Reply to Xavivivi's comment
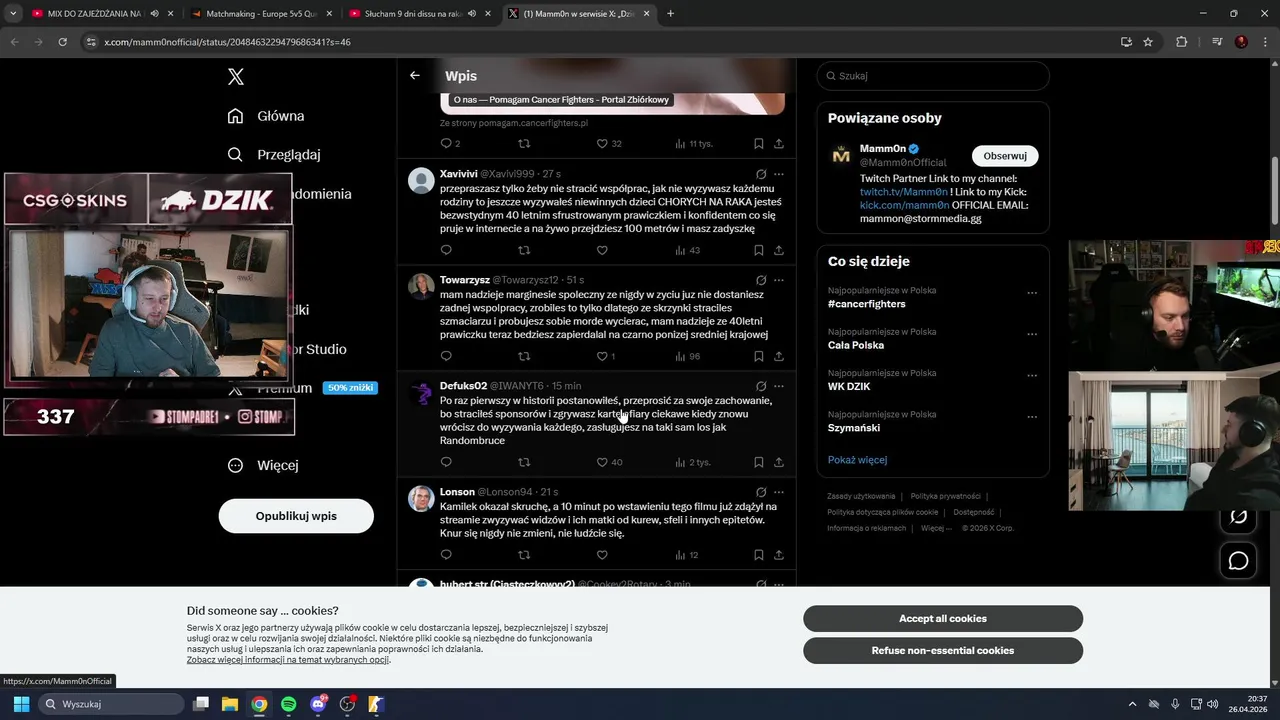1280x720 pixels. pos(446,250)
